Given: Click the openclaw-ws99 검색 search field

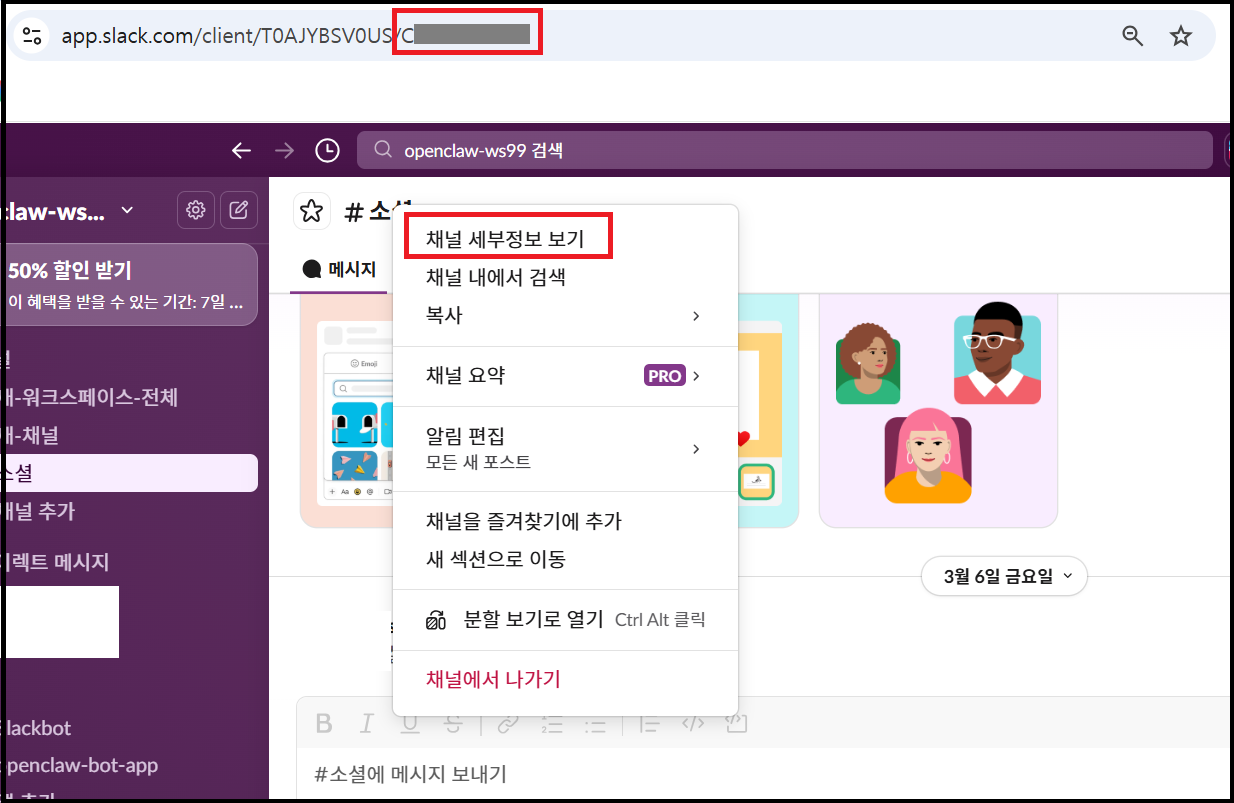Looking at the screenshot, I should 784,151.
